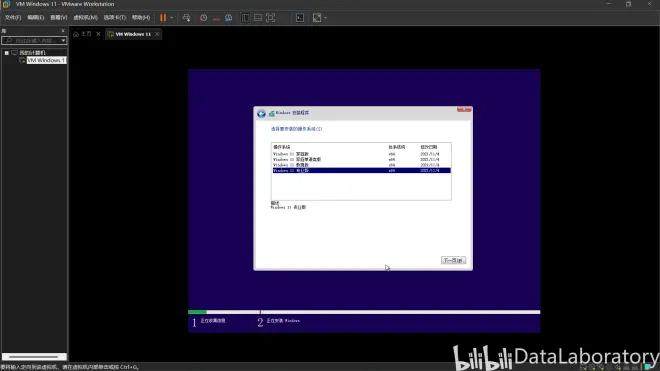Open the stretch display dropdown arrow
Viewport: 660px width, 371px height.
(x=325, y=18)
